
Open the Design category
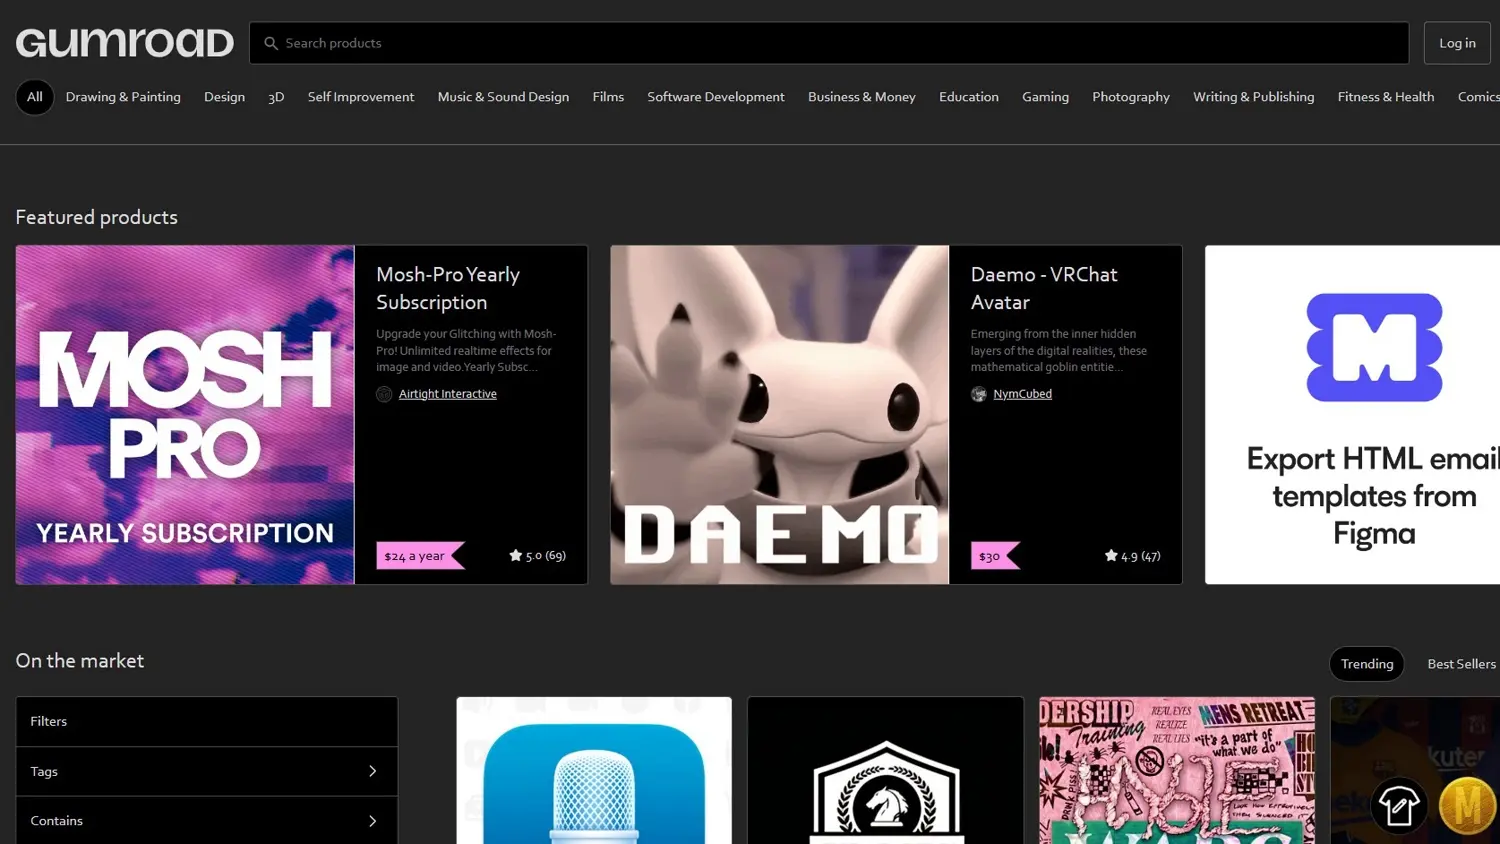(x=224, y=97)
